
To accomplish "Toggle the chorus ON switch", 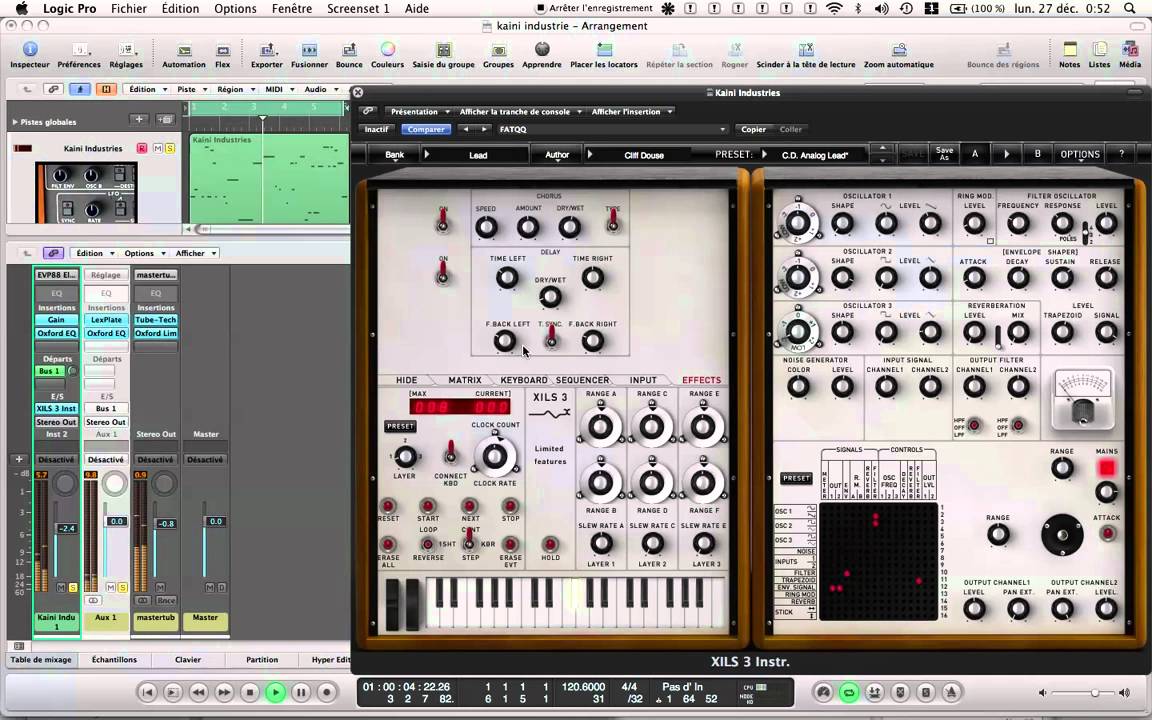I will pos(443,219).
